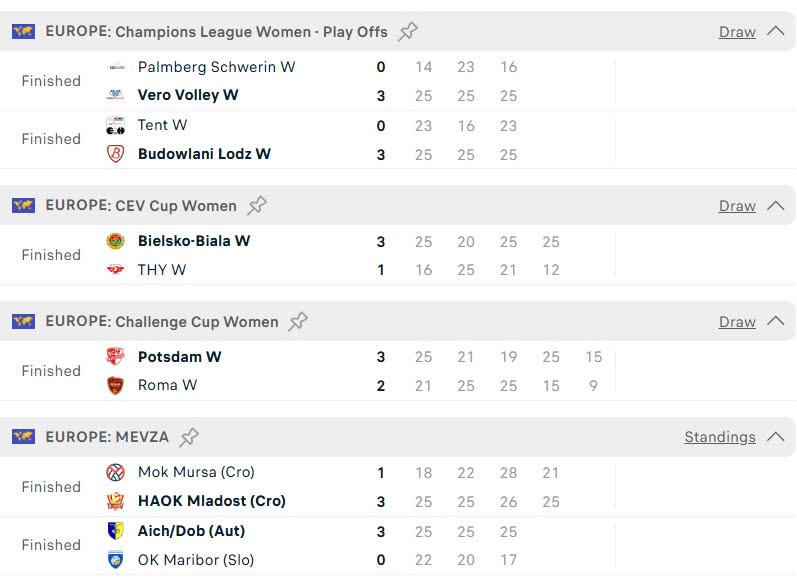Viewport: 797px width, 580px height.
Task: Click the Roma W team logo
Action: coord(115,385)
